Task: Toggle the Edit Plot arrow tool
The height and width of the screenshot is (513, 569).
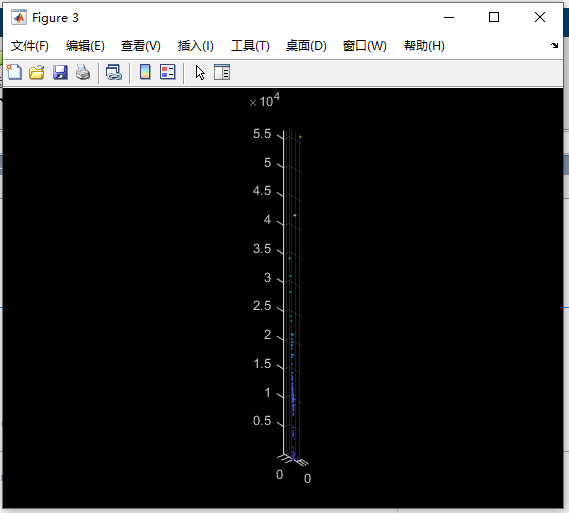Action: 200,72
